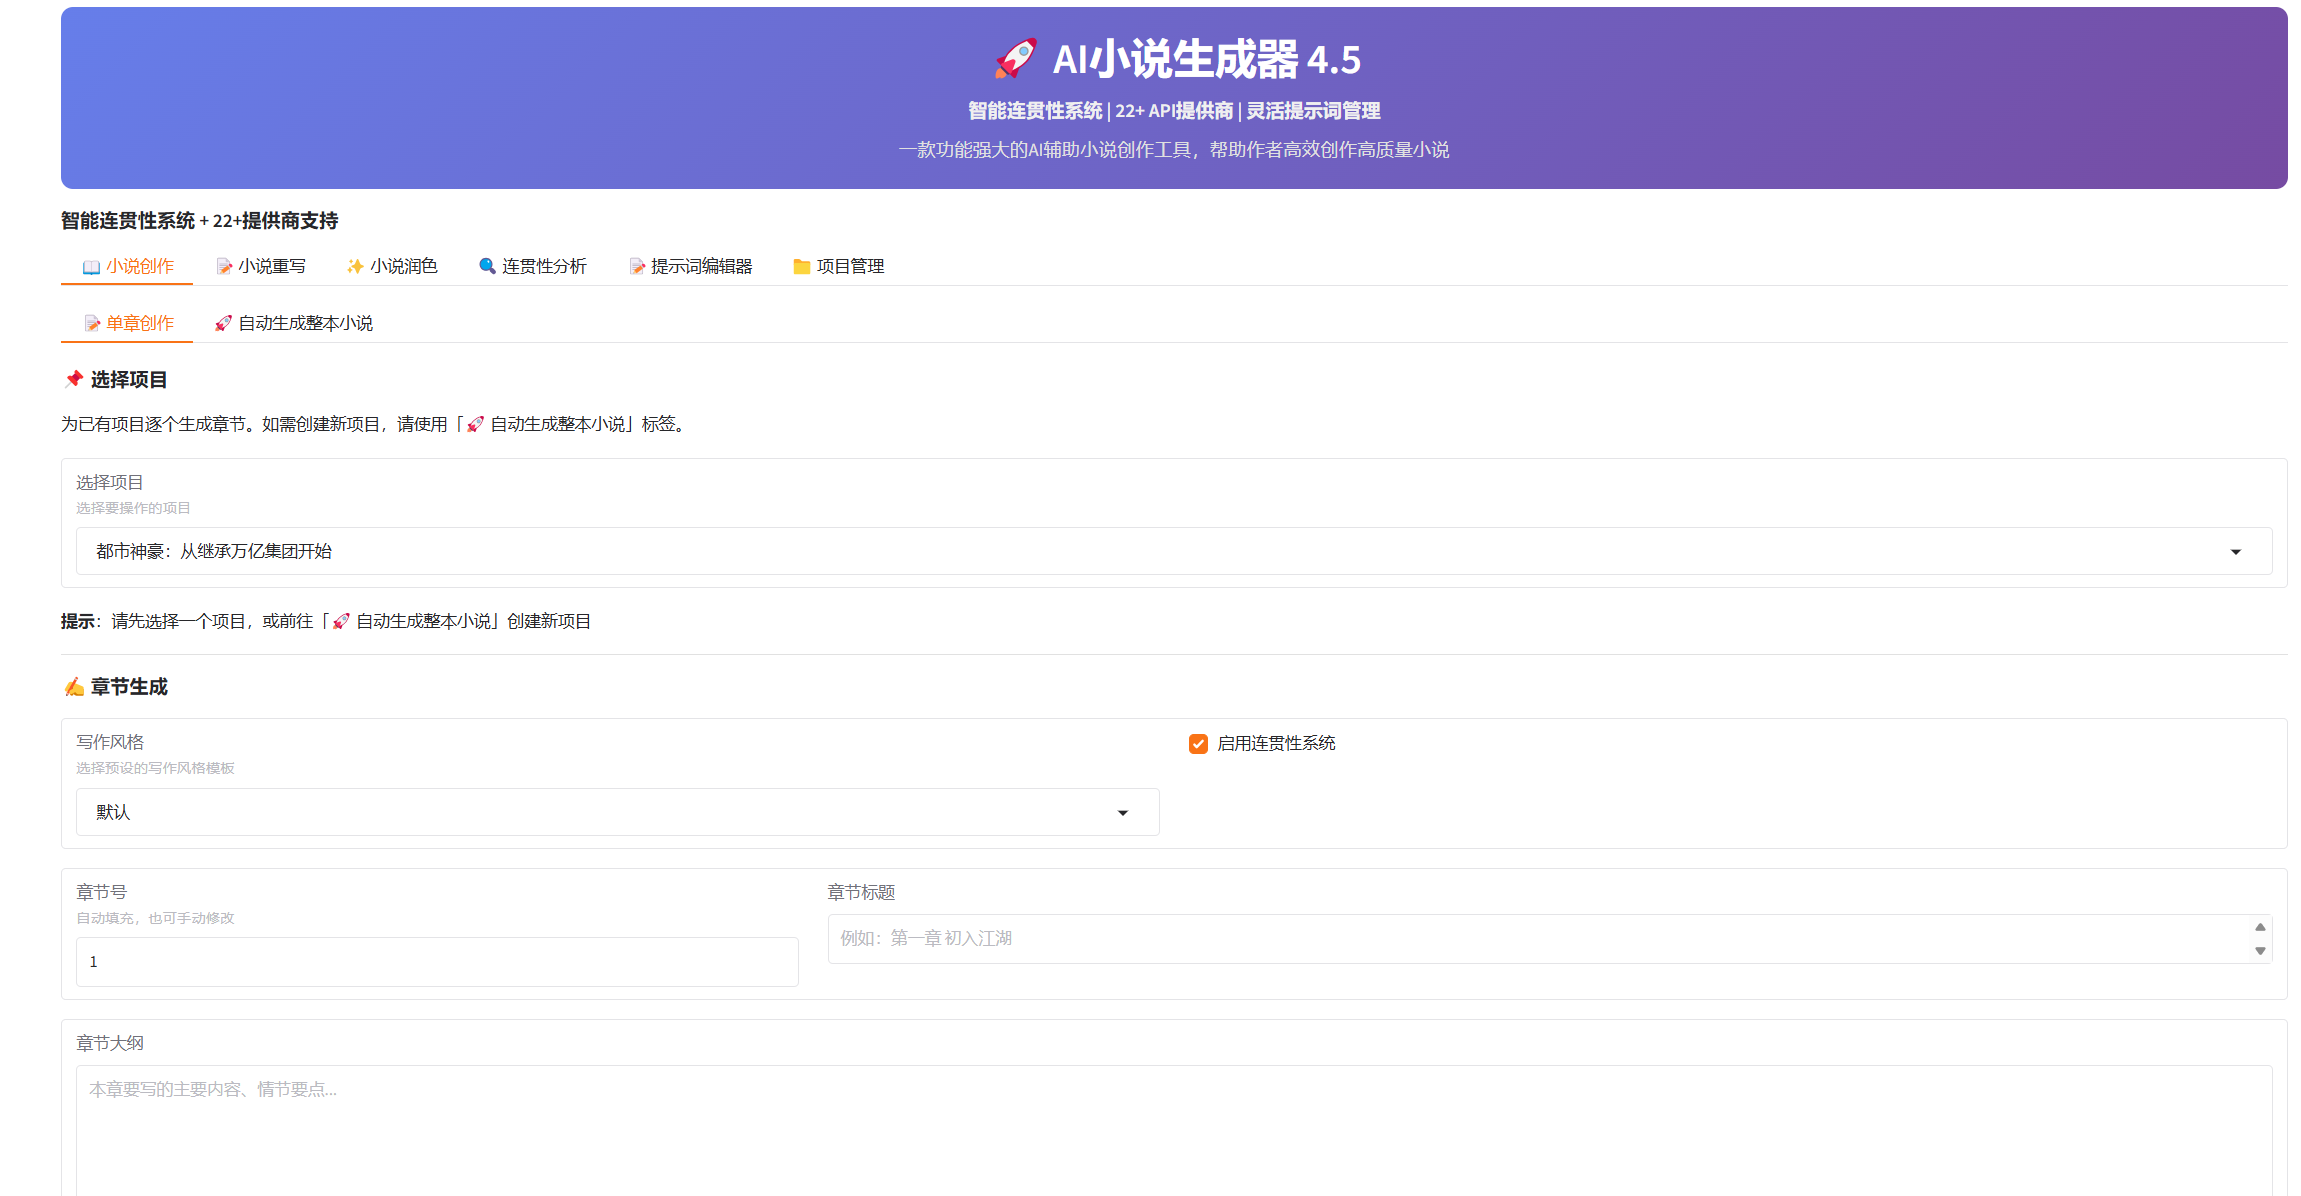Click the rocket icon in the page title banner
2301x1196 pixels.
(1015, 59)
